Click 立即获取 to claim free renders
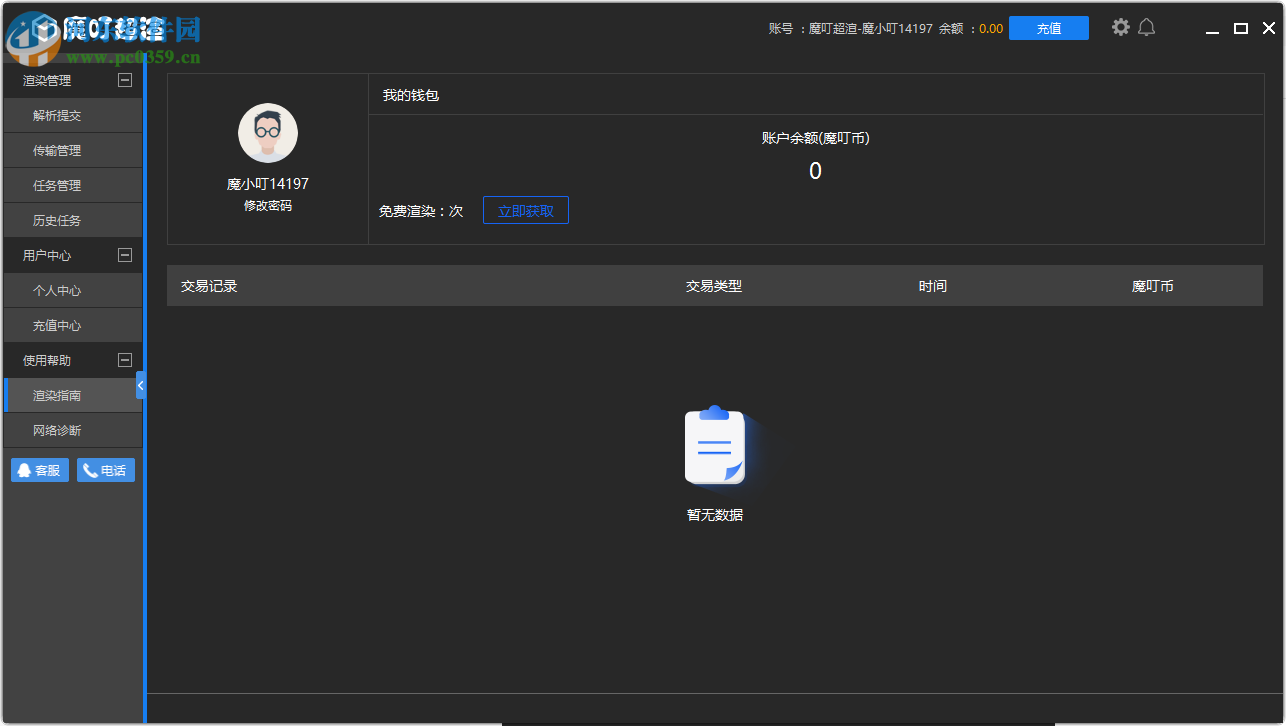Image resolution: width=1286 pixels, height=726 pixels. [525, 209]
